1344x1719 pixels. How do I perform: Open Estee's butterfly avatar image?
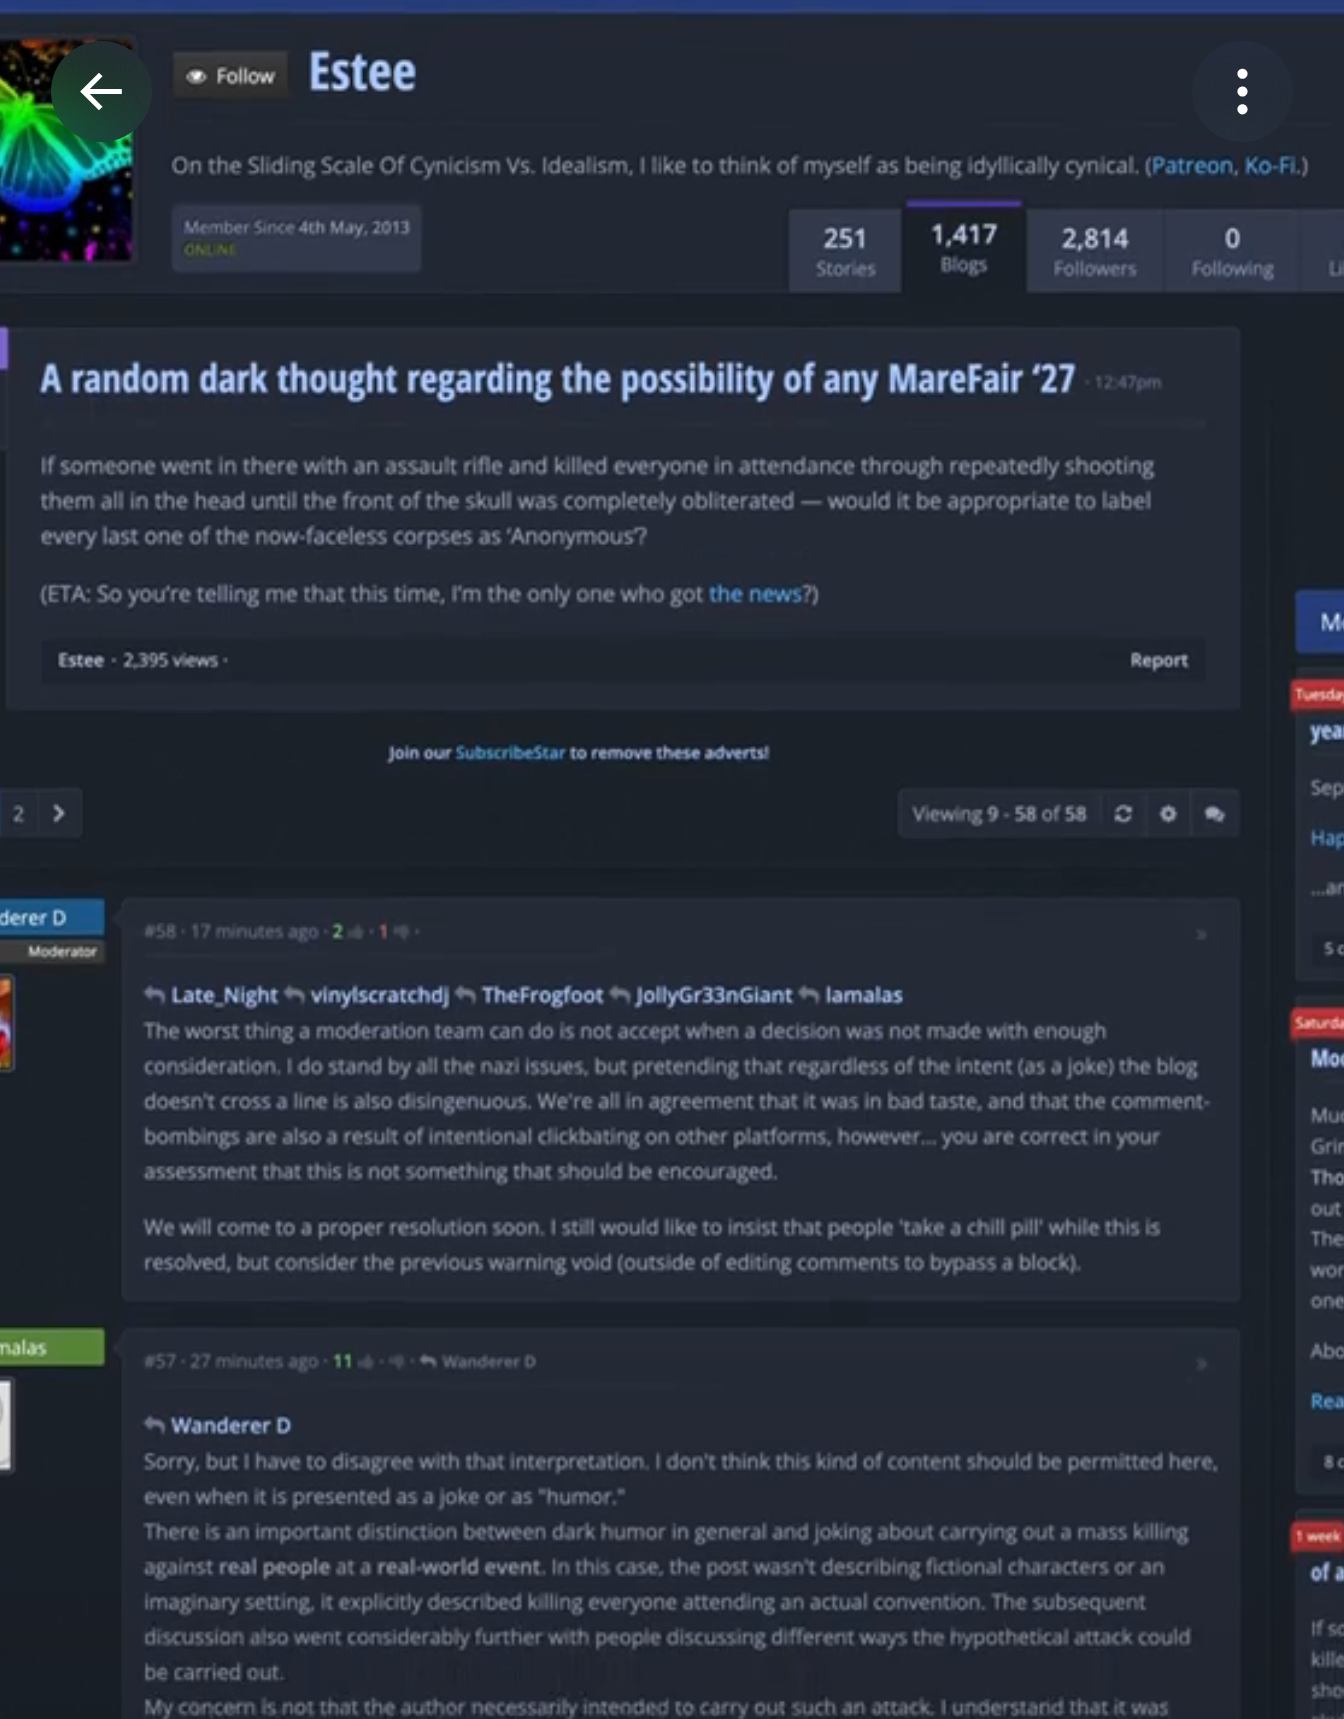pos(65,150)
